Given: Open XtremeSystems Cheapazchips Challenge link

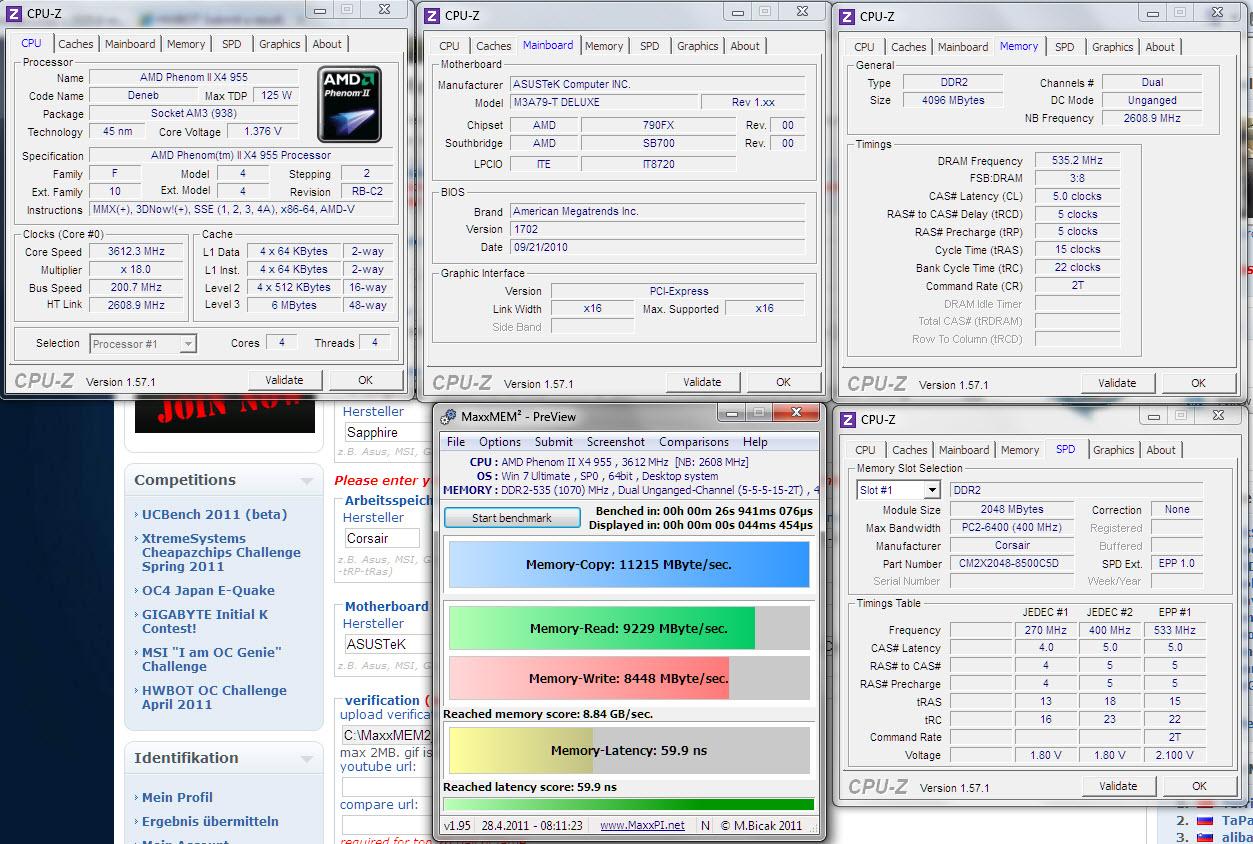Looking at the screenshot, I should [221, 552].
